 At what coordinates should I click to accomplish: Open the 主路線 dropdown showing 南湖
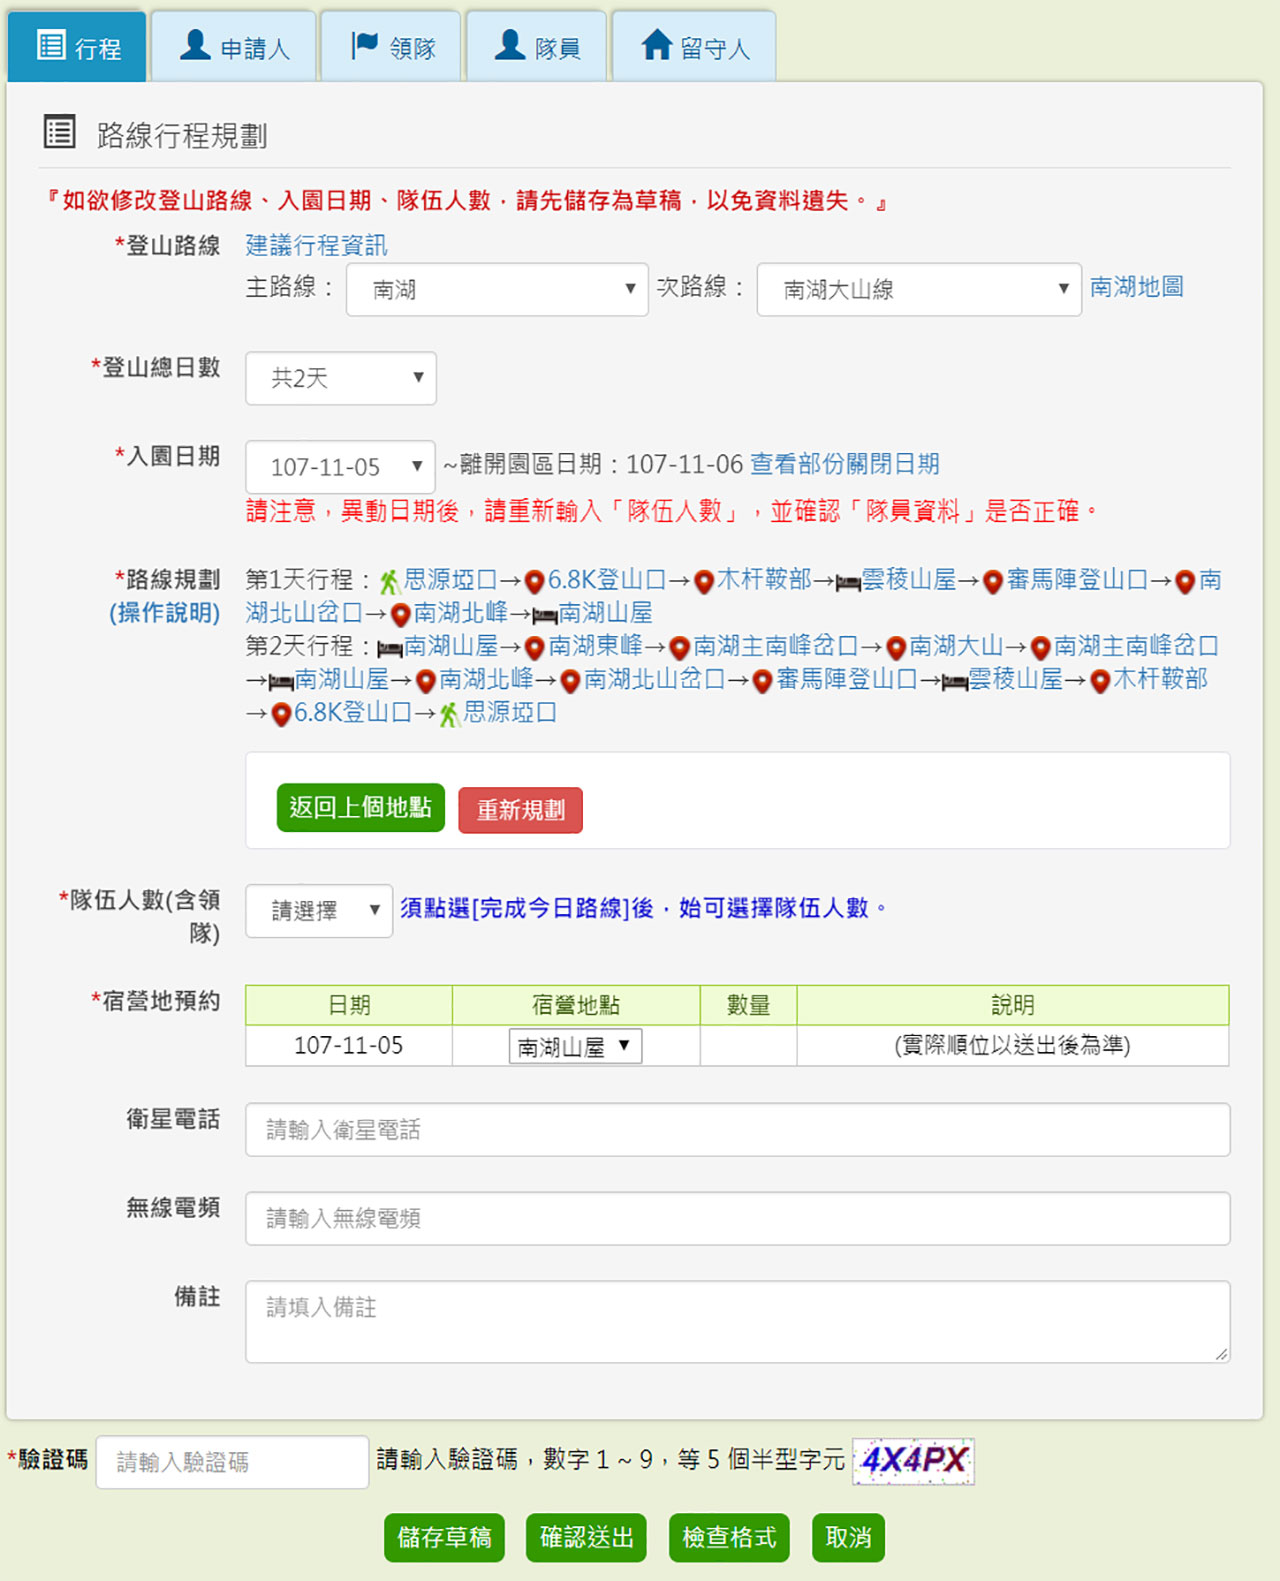click(497, 290)
